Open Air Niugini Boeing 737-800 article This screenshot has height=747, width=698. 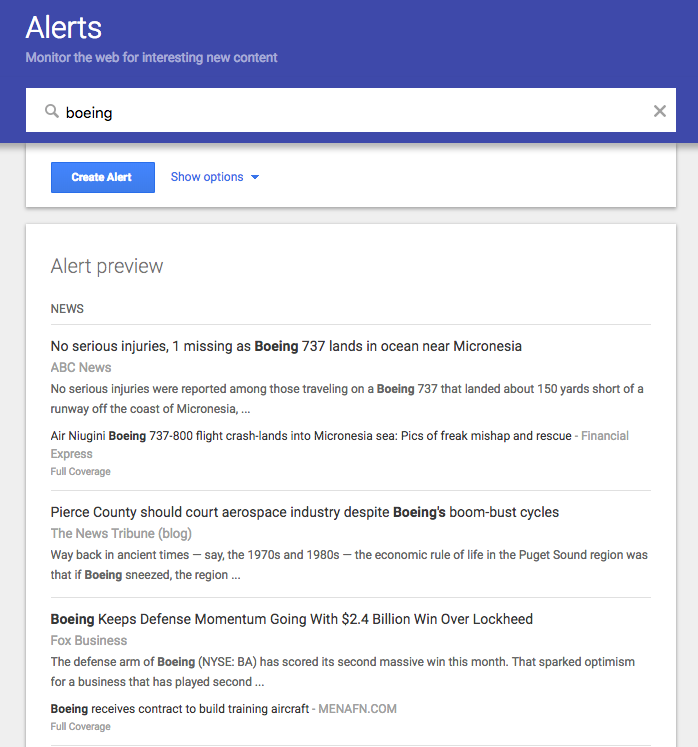click(311, 436)
